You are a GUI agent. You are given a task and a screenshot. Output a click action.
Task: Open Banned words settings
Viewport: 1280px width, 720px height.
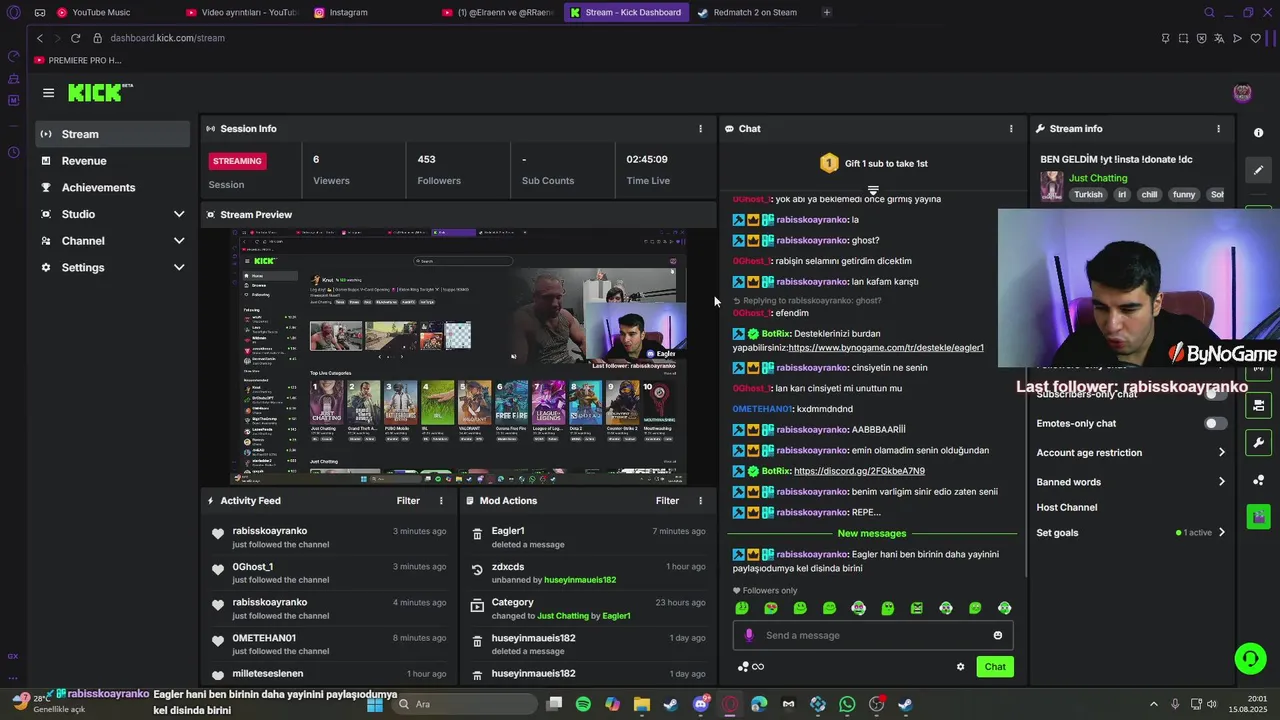pyautogui.click(x=1131, y=482)
